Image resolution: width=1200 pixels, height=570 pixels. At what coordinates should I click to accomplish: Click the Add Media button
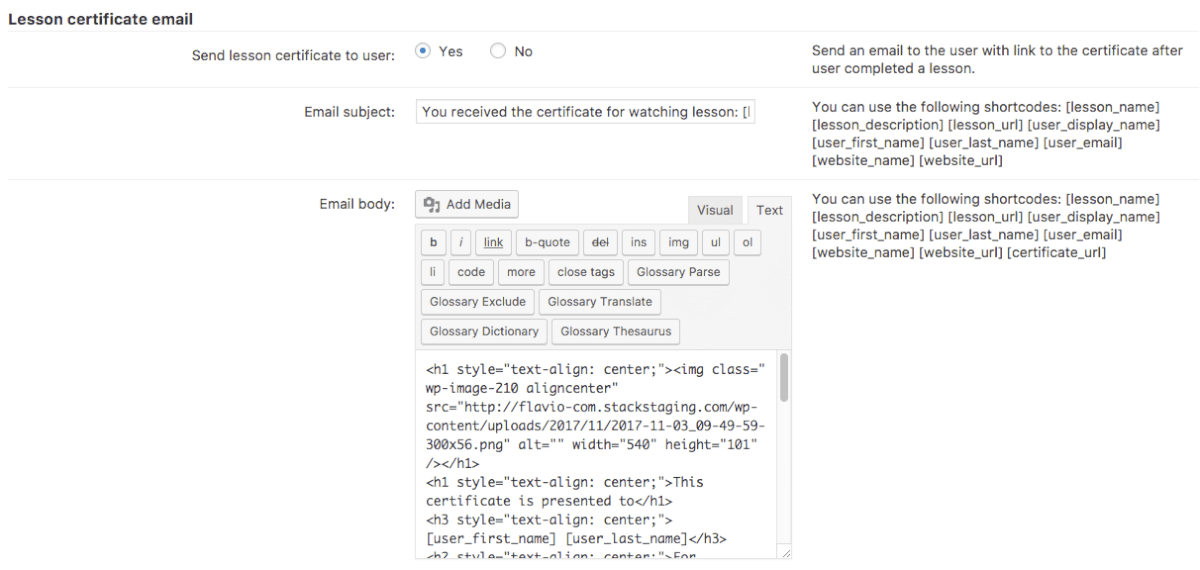[467, 204]
